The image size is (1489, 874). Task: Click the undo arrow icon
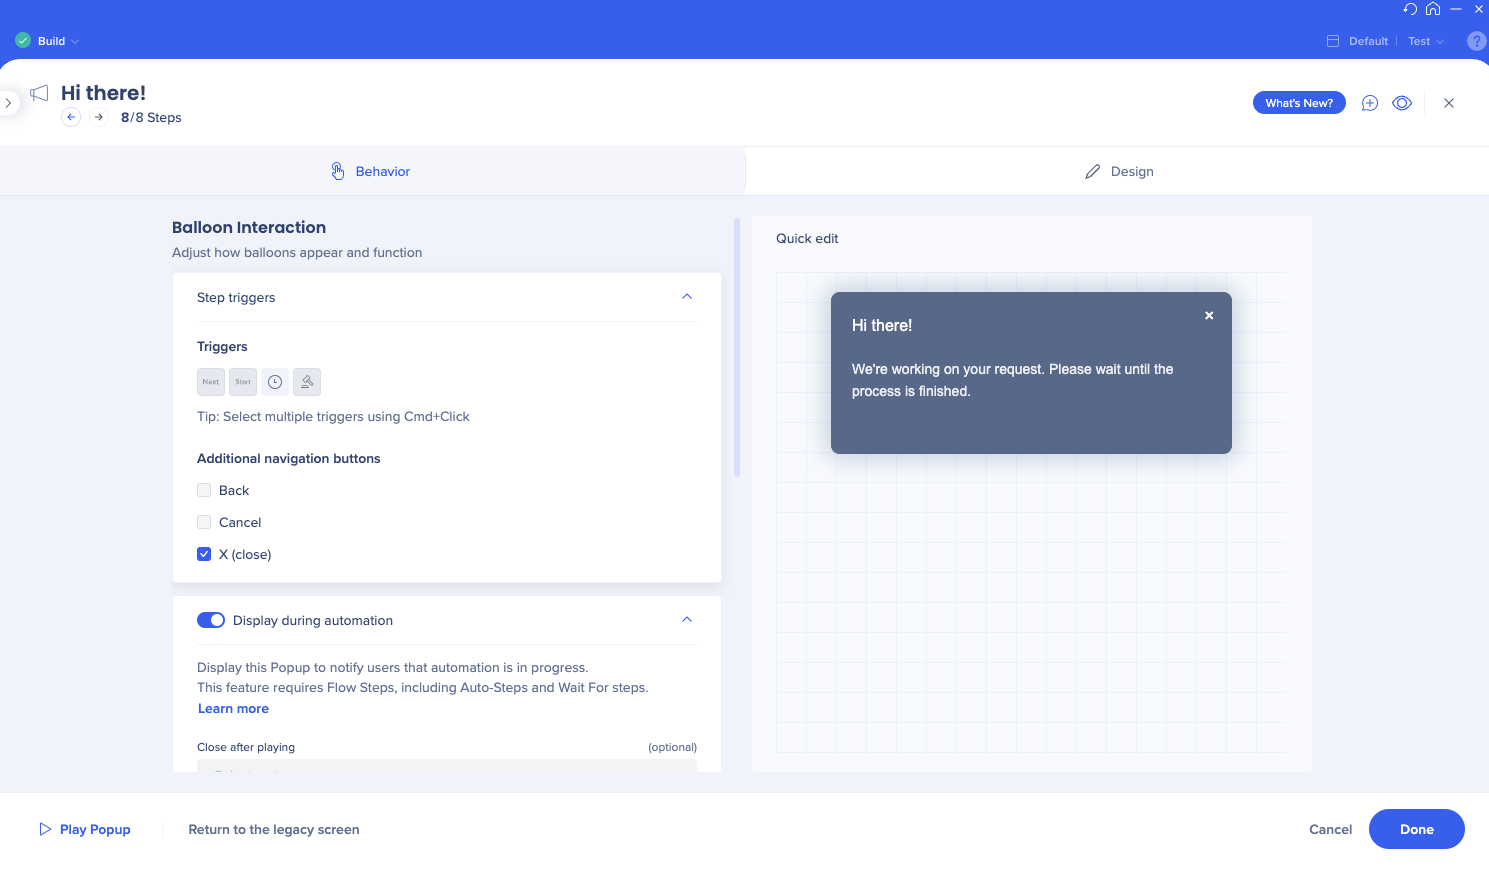click(x=1410, y=9)
